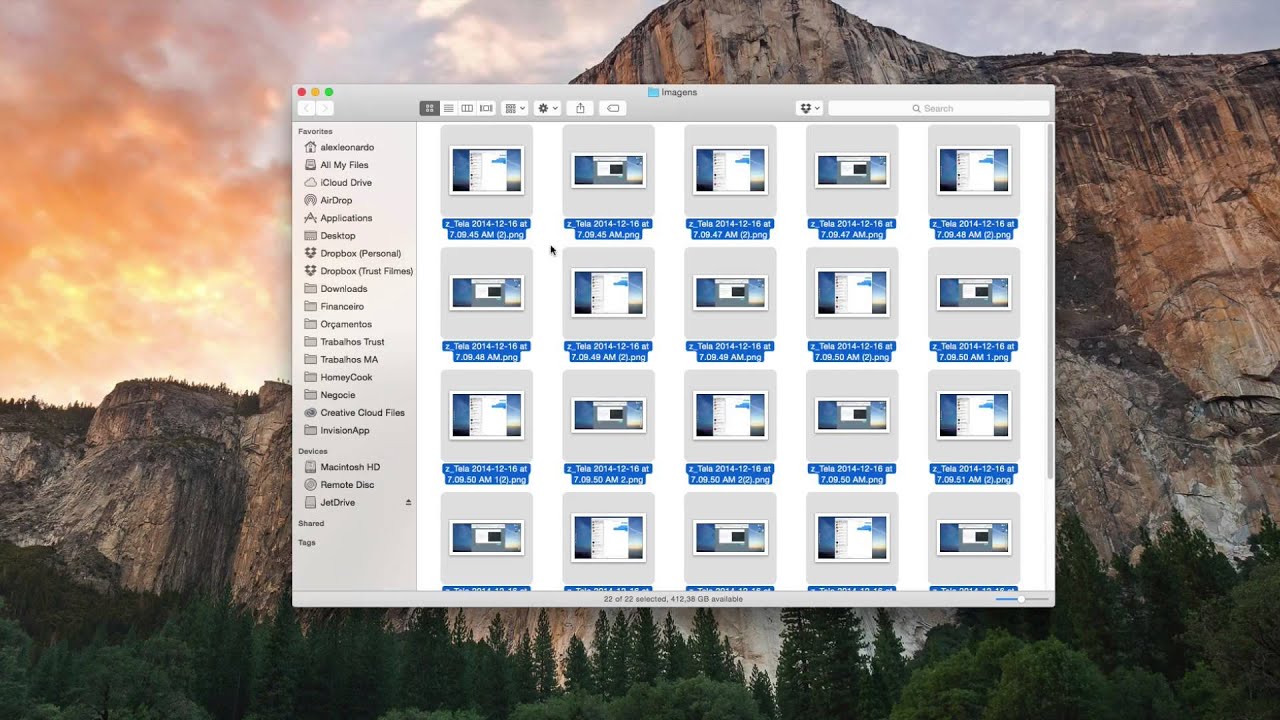Go back with the back arrow

[306, 108]
